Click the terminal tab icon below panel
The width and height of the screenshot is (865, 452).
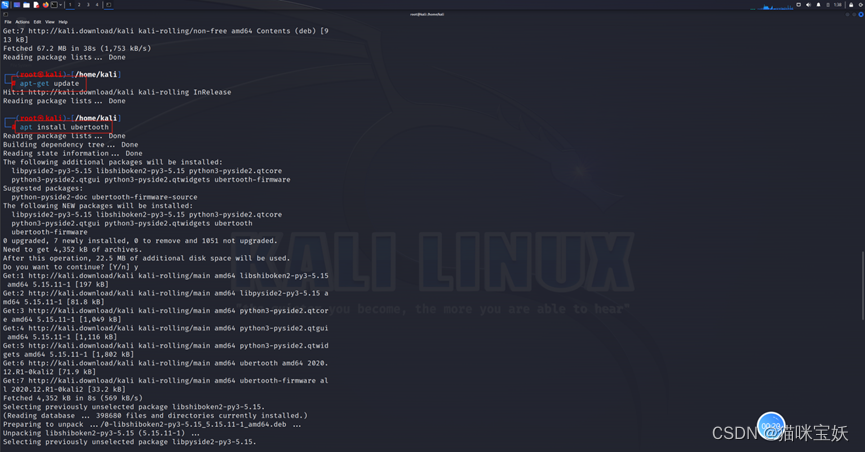6,14
